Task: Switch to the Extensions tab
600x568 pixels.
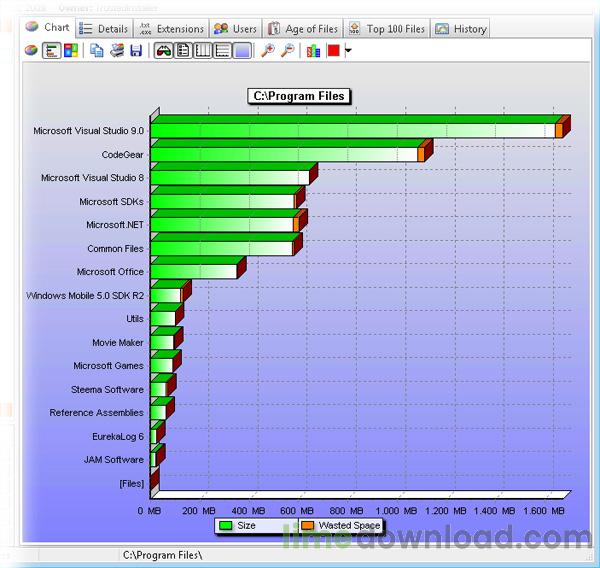Action: pyautogui.click(x=171, y=29)
